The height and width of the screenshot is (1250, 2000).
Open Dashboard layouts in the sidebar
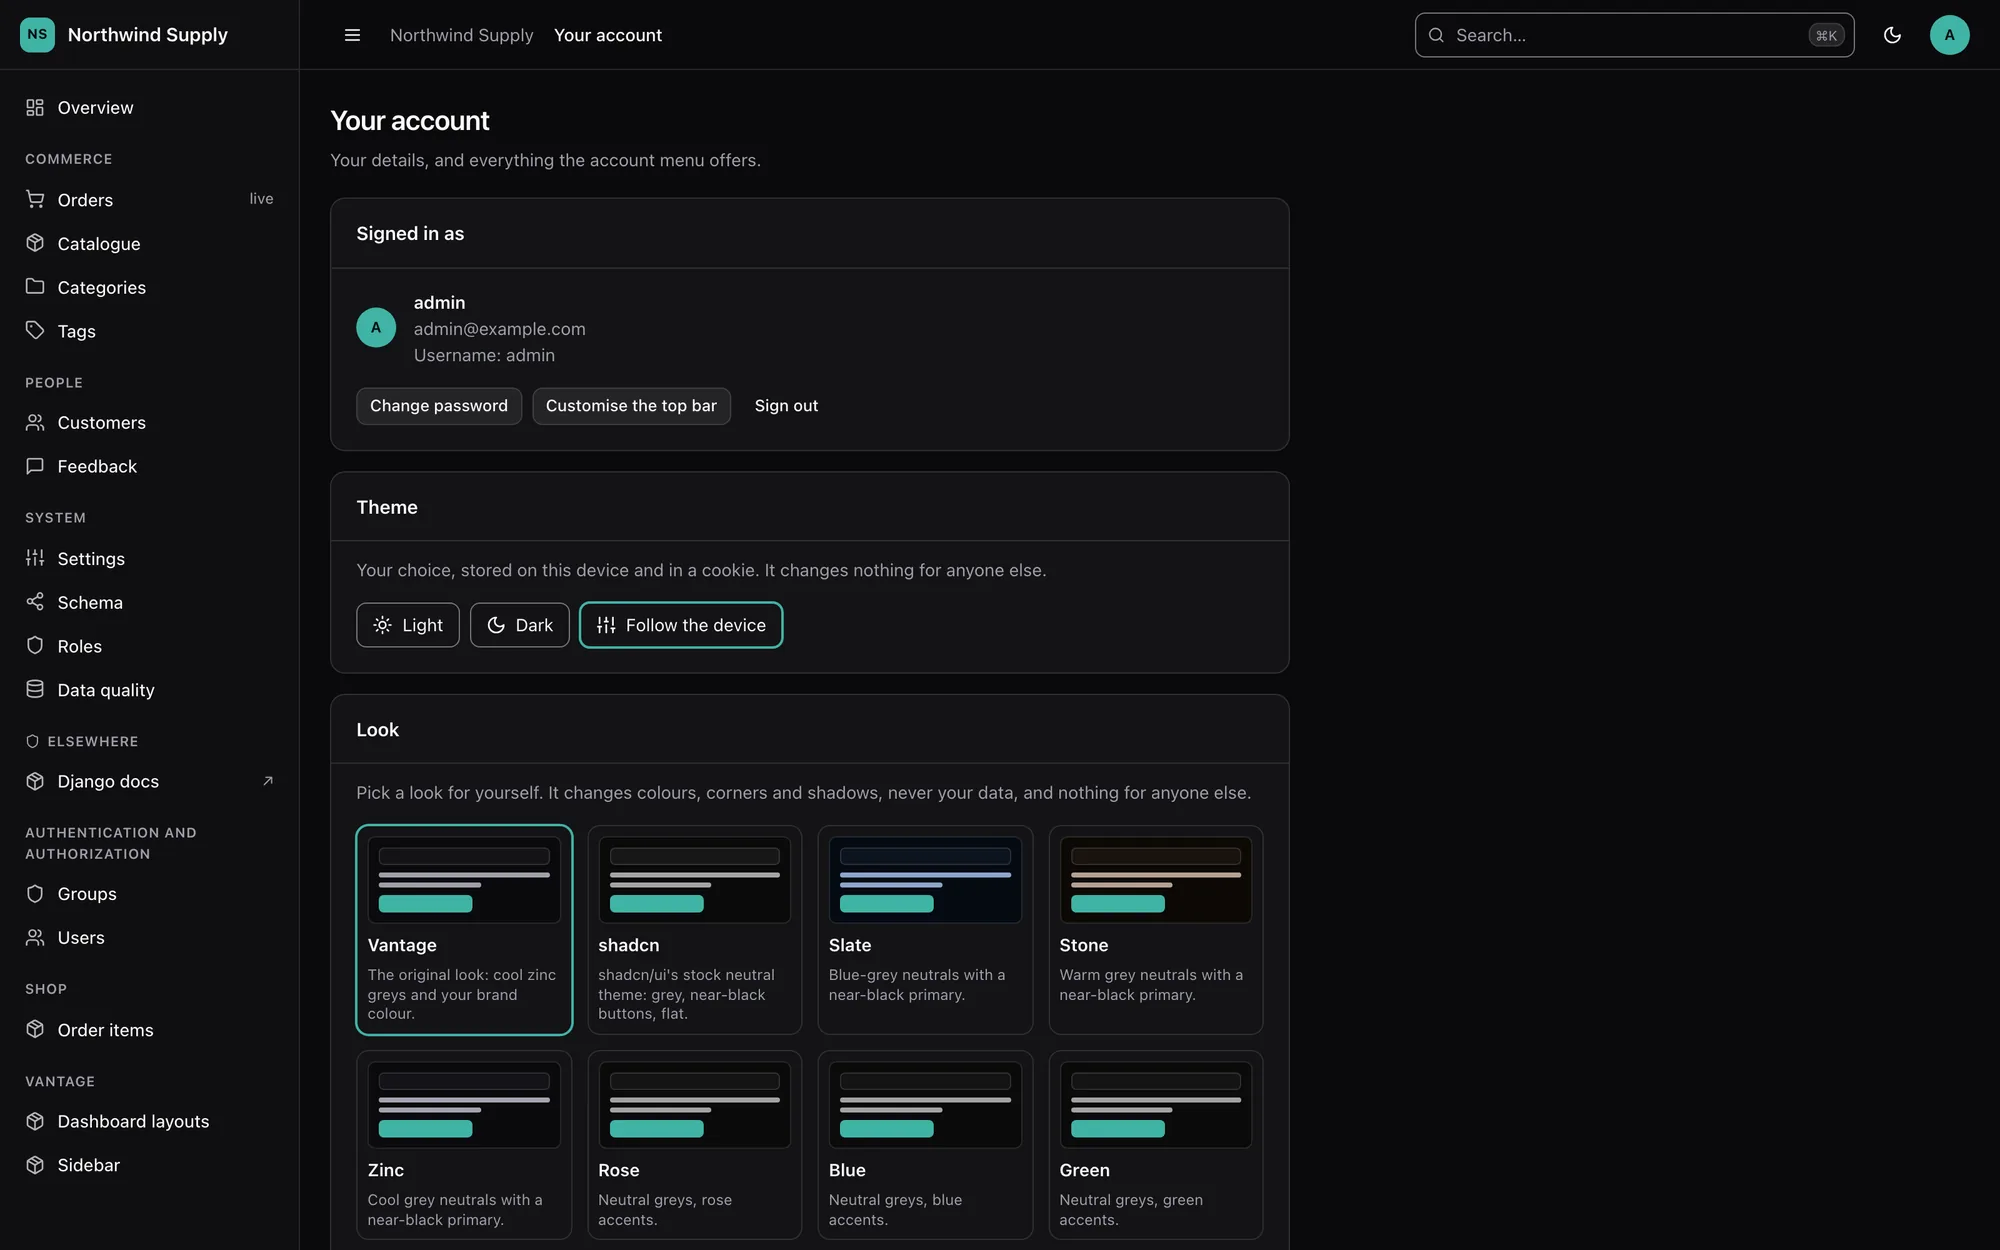click(150, 1122)
